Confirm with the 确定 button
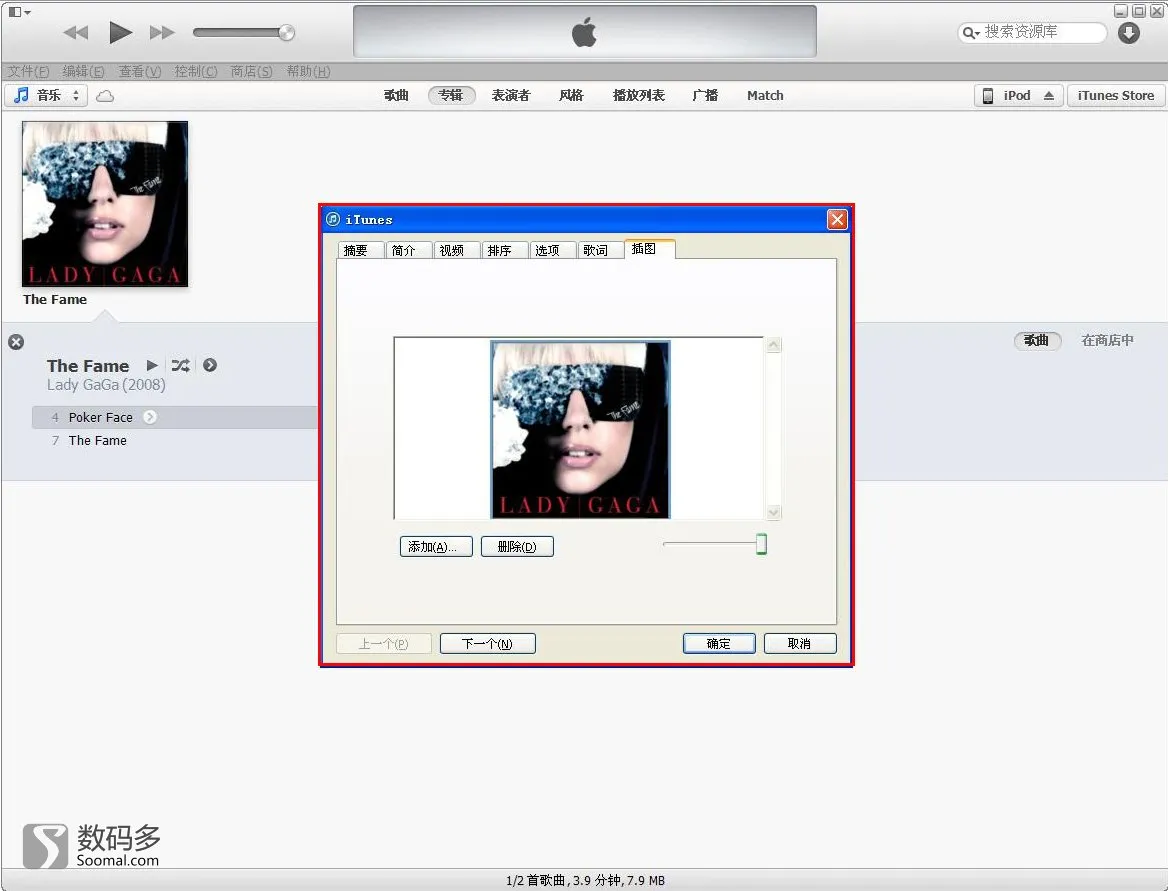Screen dimensions: 1168x891 click(719, 643)
